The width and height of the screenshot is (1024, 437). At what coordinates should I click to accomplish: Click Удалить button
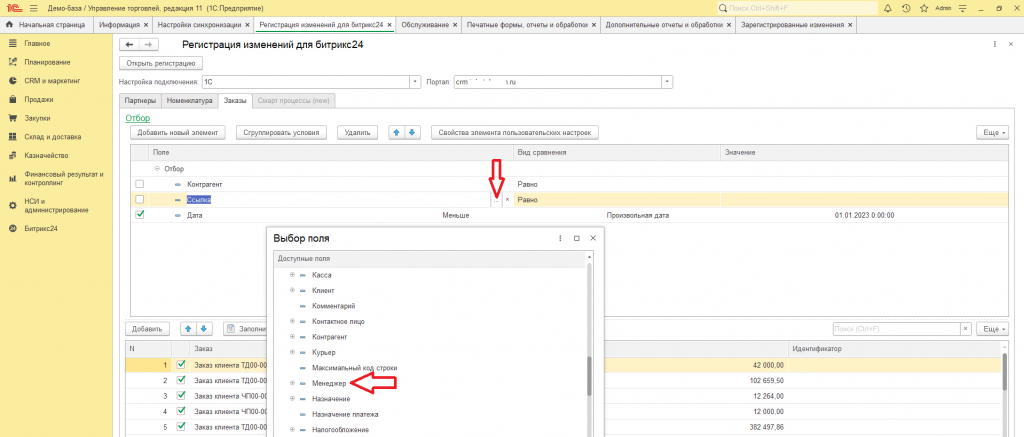click(357, 133)
